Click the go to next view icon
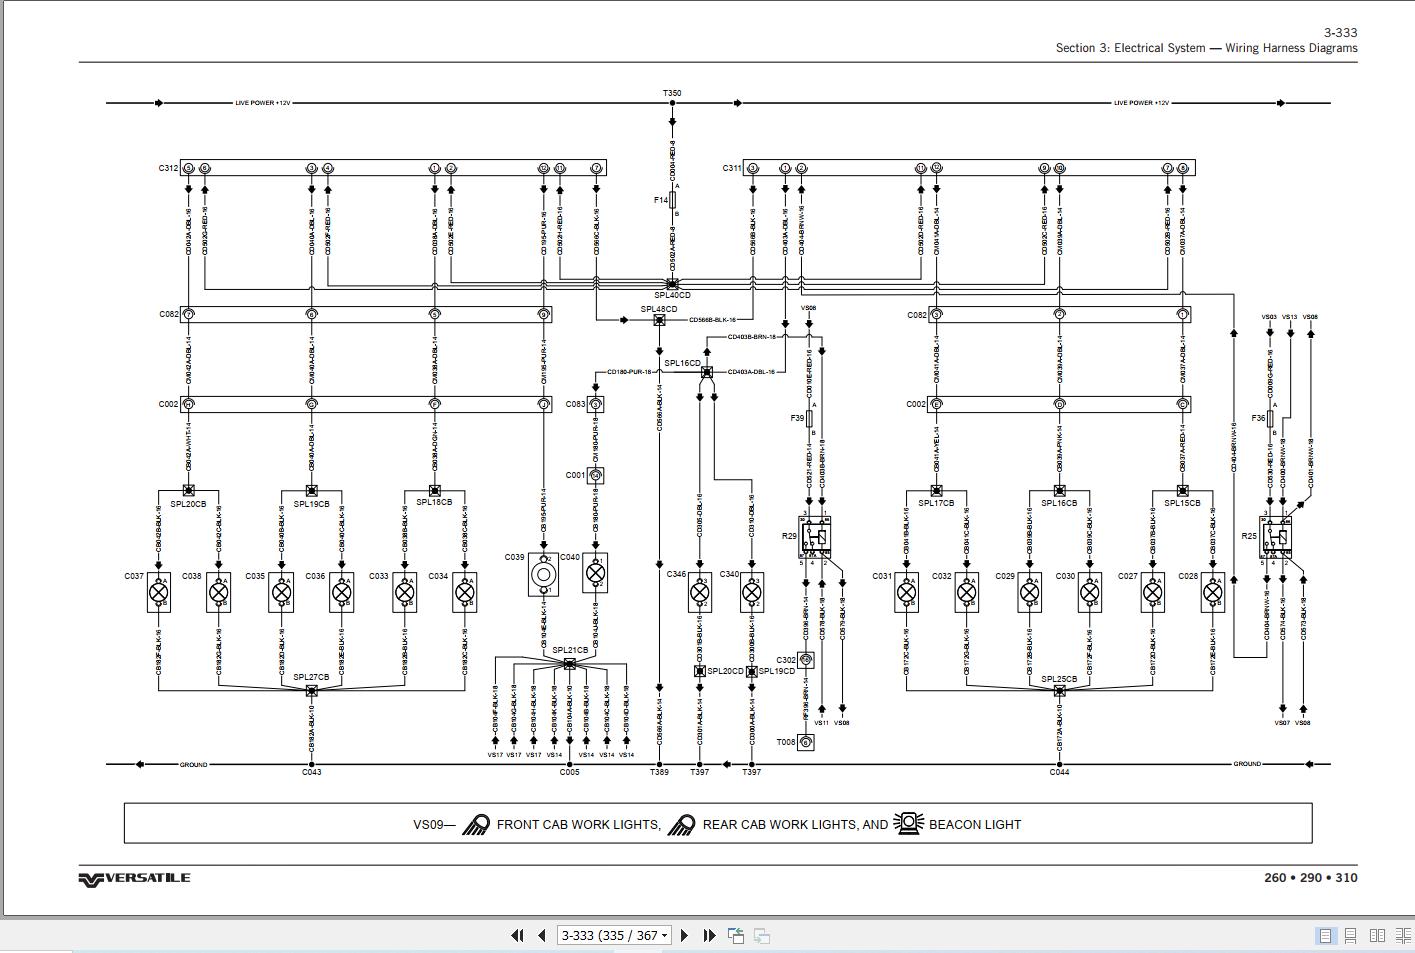1415x953 pixels. click(x=762, y=936)
